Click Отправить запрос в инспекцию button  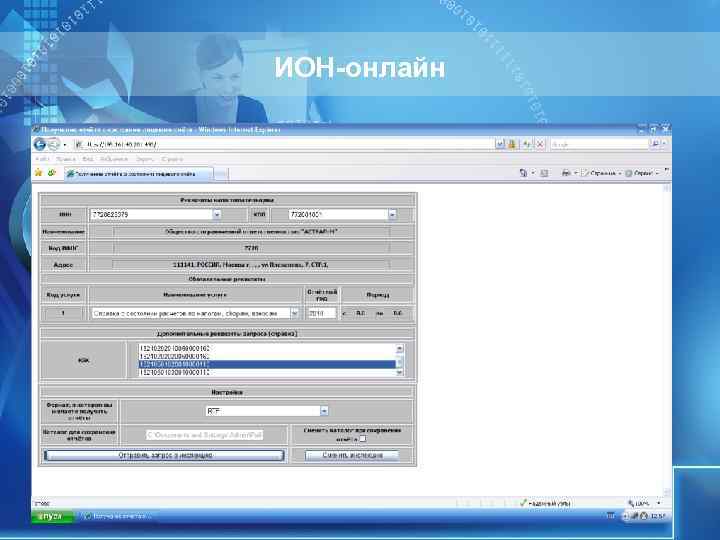pyautogui.click(x=164, y=455)
